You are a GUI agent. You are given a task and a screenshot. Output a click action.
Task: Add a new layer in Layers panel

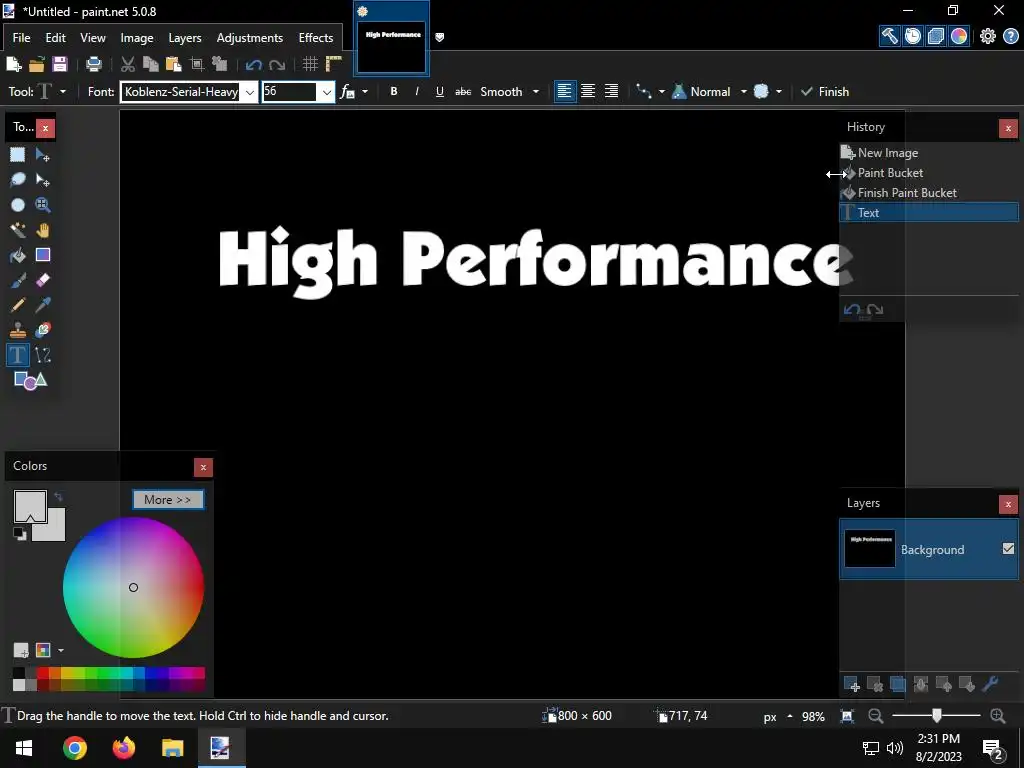click(x=852, y=684)
